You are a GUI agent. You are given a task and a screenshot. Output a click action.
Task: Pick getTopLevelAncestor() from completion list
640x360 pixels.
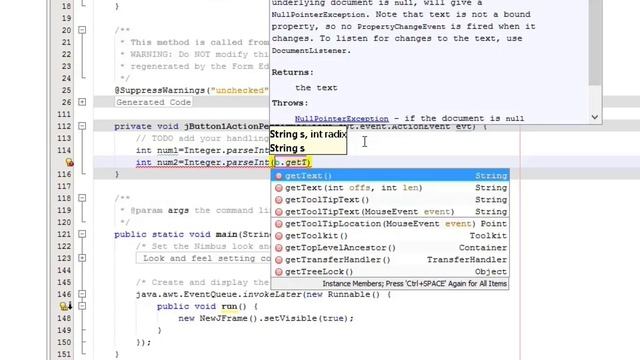tap(390, 248)
